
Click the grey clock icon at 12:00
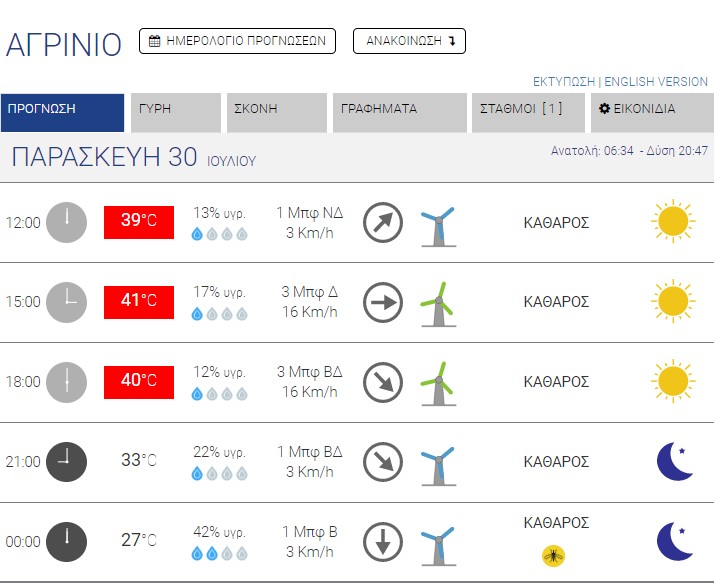(66, 222)
